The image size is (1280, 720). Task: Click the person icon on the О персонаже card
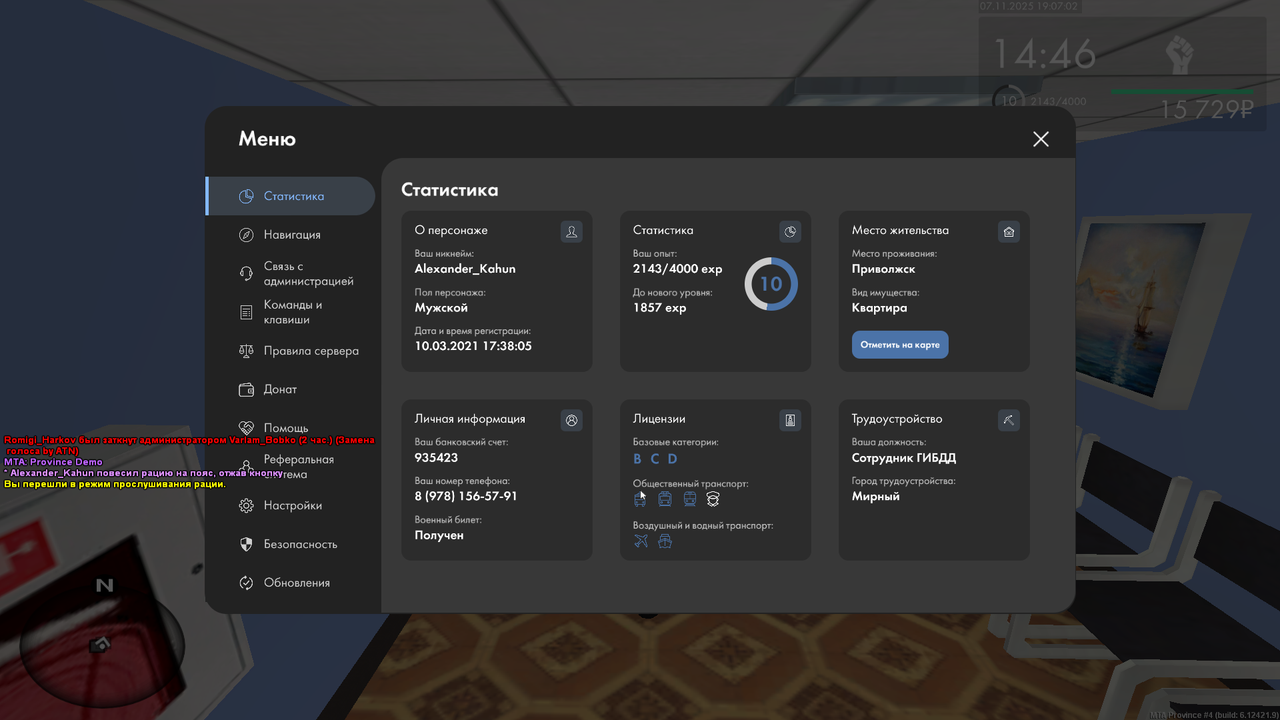click(x=571, y=231)
